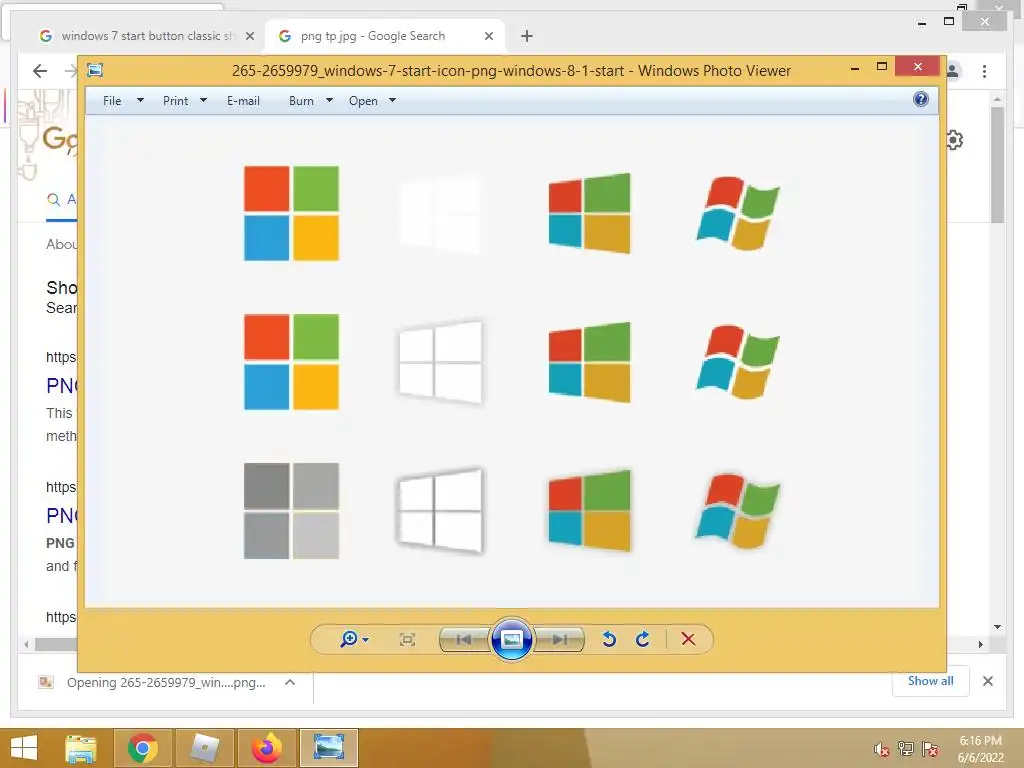The width and height of the screenshot is (1024, 768).
Task: Open the File menu in Photo Viewer
Action: (112, 101)
